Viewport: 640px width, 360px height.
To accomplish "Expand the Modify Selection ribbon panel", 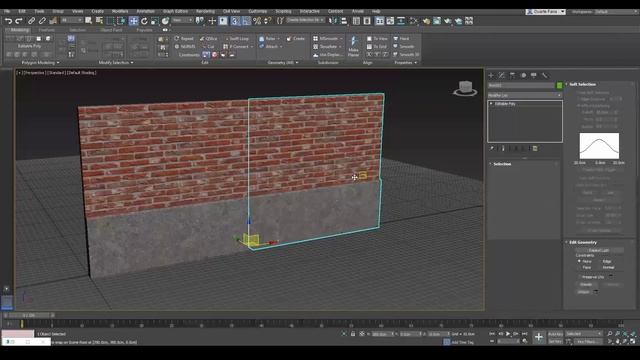I will pos(116,63).
